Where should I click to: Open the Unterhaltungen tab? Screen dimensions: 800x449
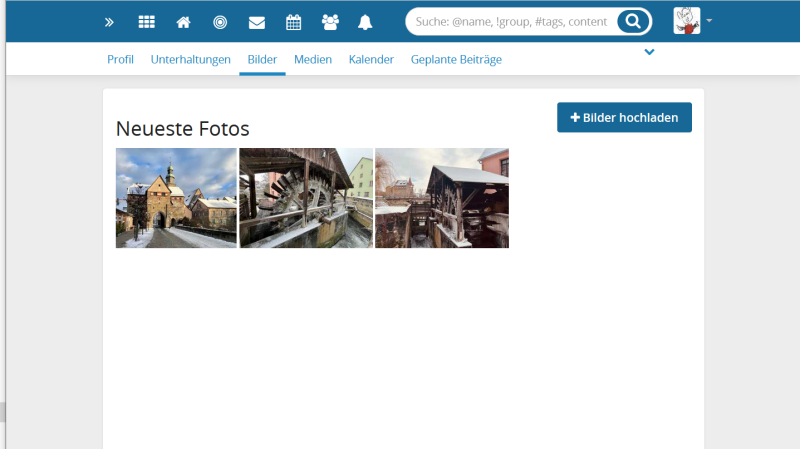[x=190, y=60]
